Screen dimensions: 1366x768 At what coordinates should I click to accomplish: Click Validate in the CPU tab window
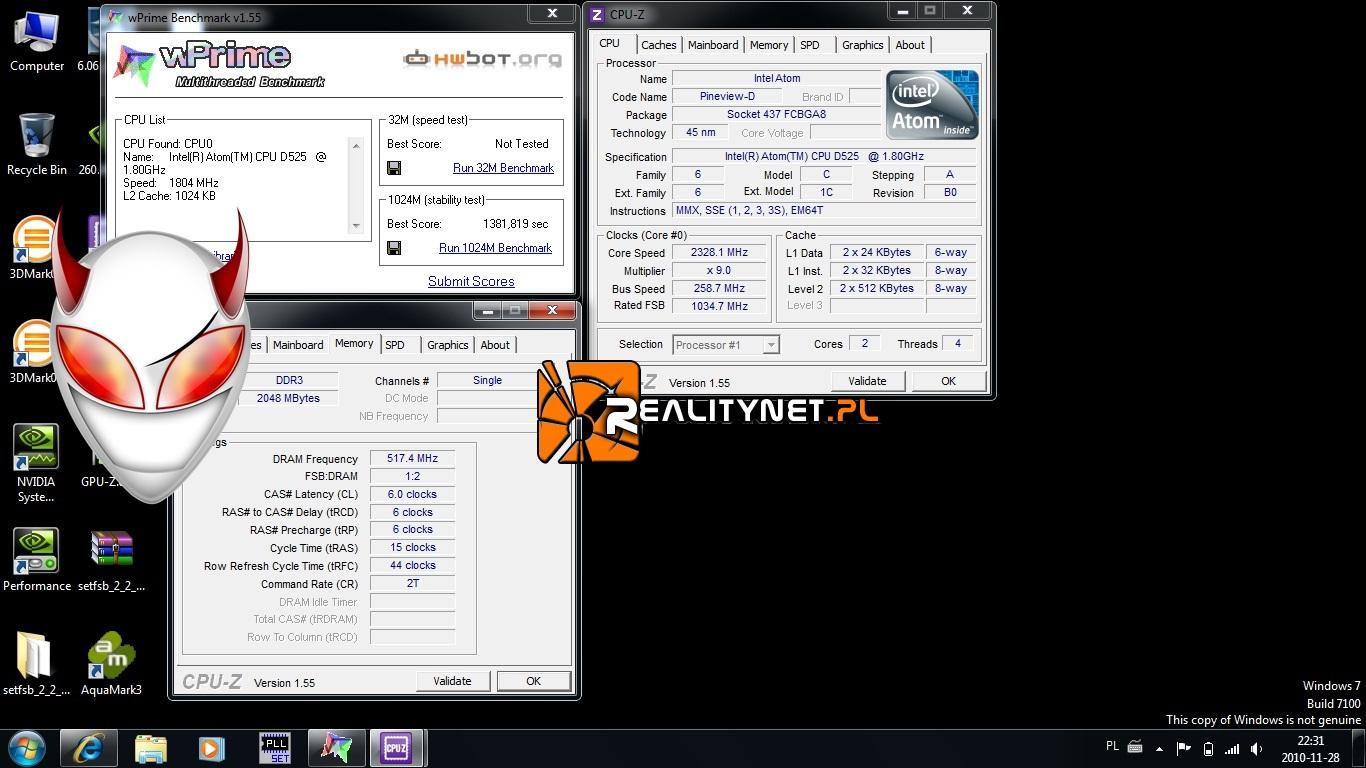(867, 381)
